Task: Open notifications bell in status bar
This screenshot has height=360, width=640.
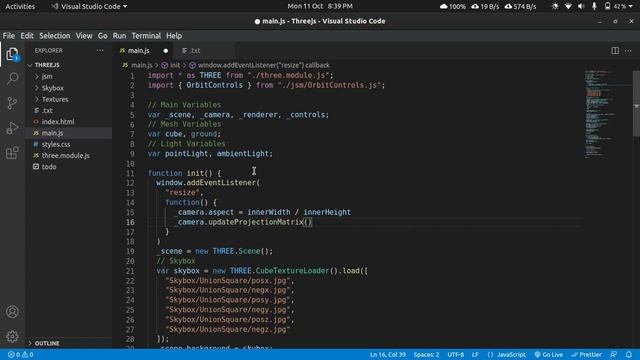Action: 629,355
